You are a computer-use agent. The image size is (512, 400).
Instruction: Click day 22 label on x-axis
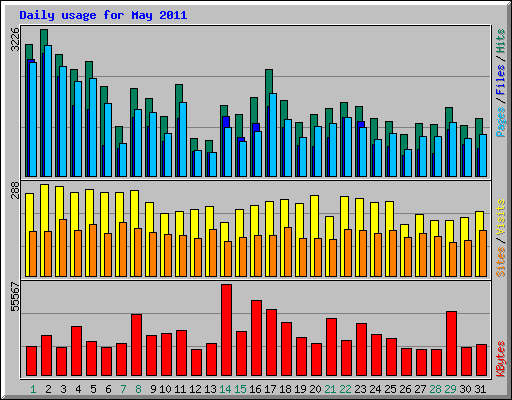point(345,389)
